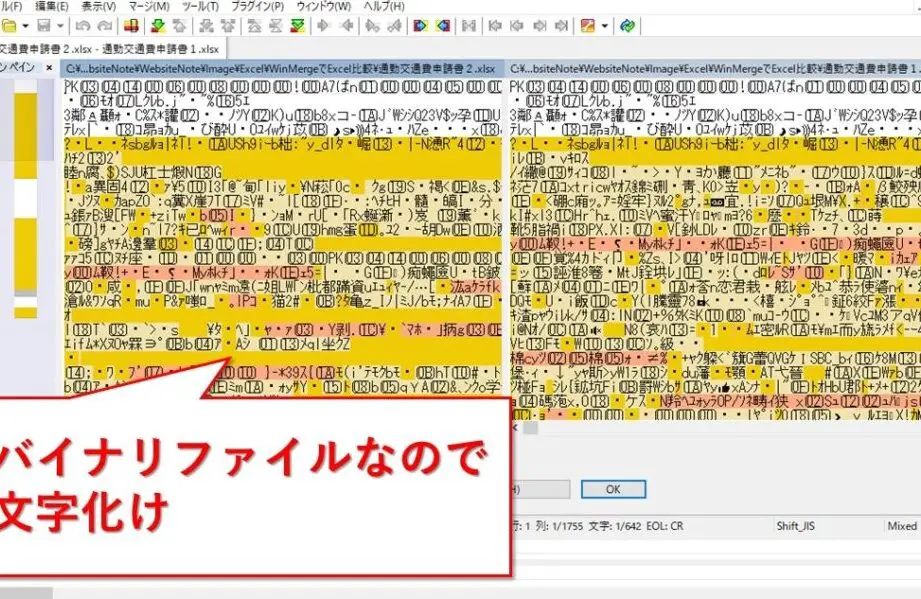Copy the current difference to the left pane
Screen dimensions: 921x599
(x=349, y=26)
